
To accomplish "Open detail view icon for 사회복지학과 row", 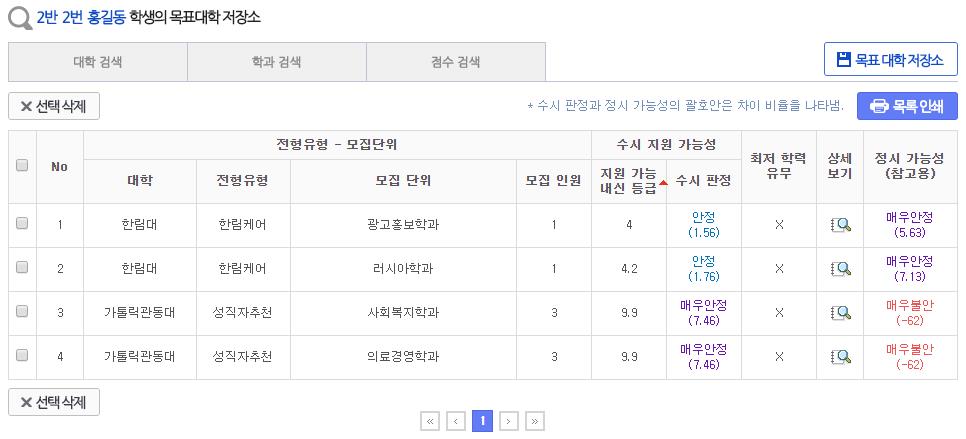I will click(840, 313).
